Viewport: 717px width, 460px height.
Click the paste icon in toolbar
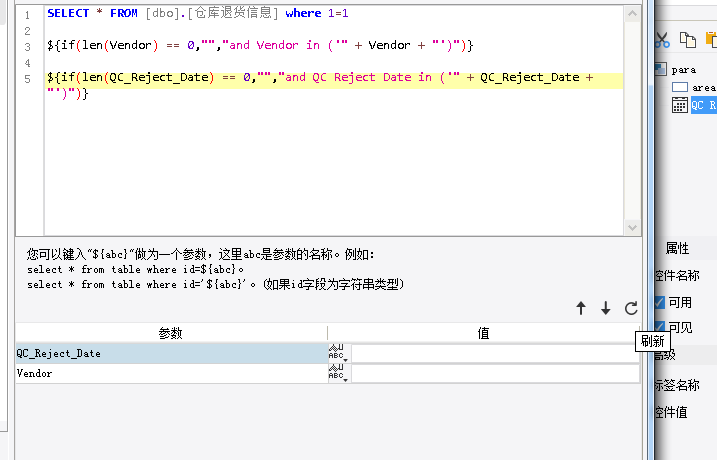pos(711,40)
